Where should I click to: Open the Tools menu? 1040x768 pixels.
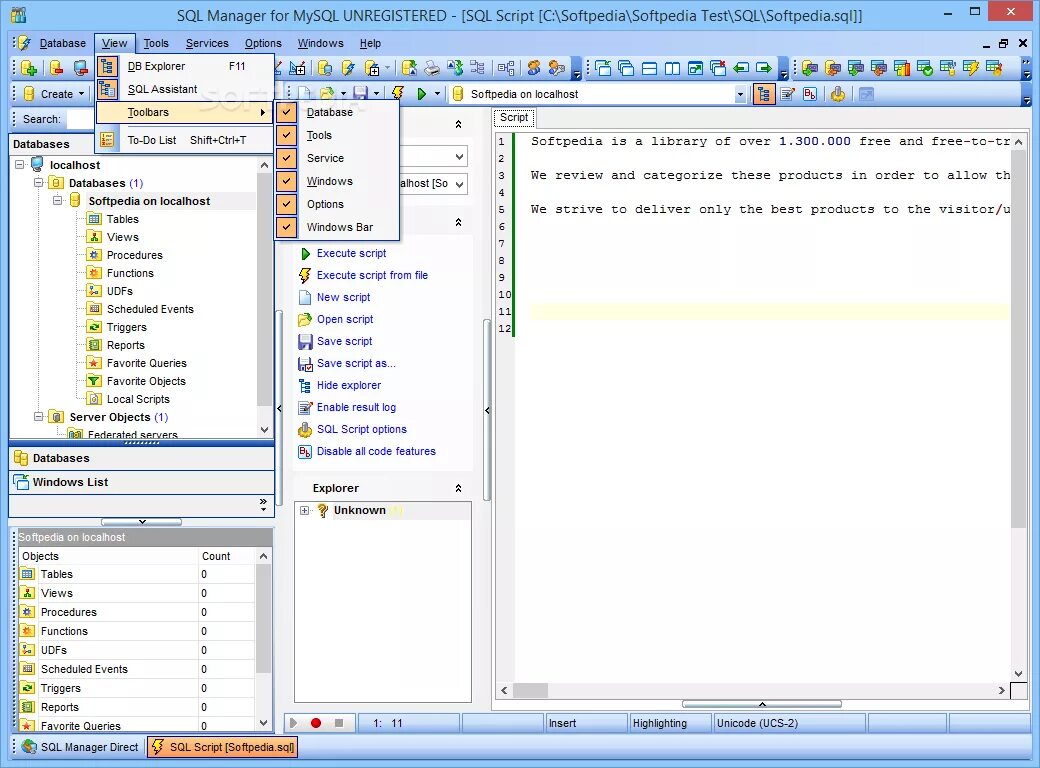point(156,43)
